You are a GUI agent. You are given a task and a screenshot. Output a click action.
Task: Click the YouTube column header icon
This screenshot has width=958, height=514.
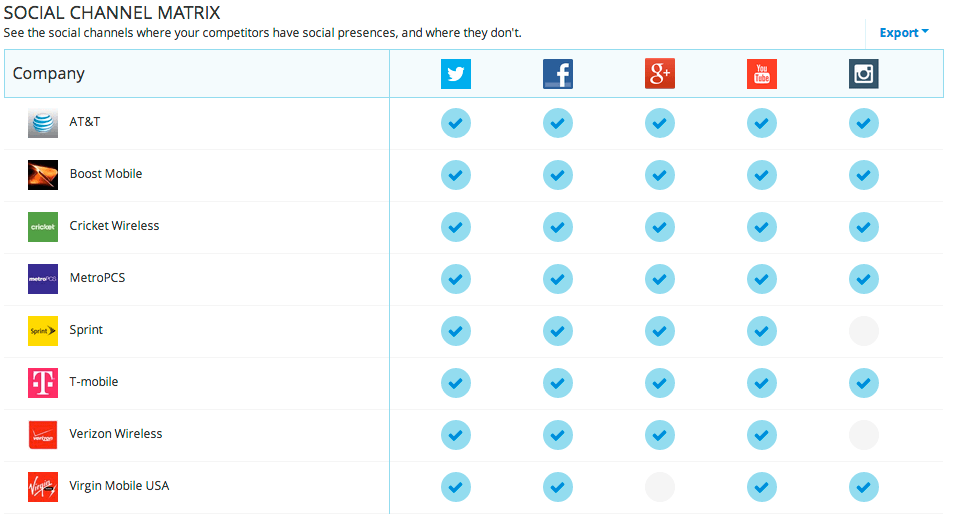coord(762,74)
